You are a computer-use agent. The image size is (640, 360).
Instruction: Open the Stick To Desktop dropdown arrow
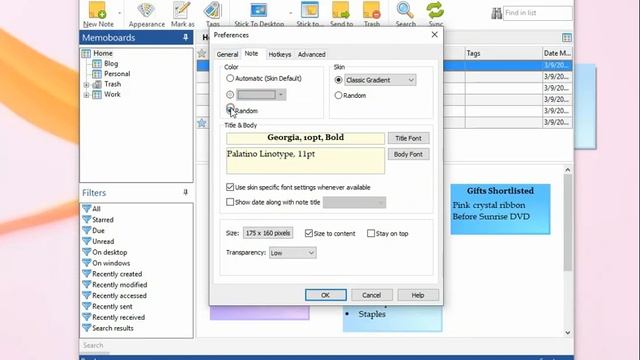[290, 13]
